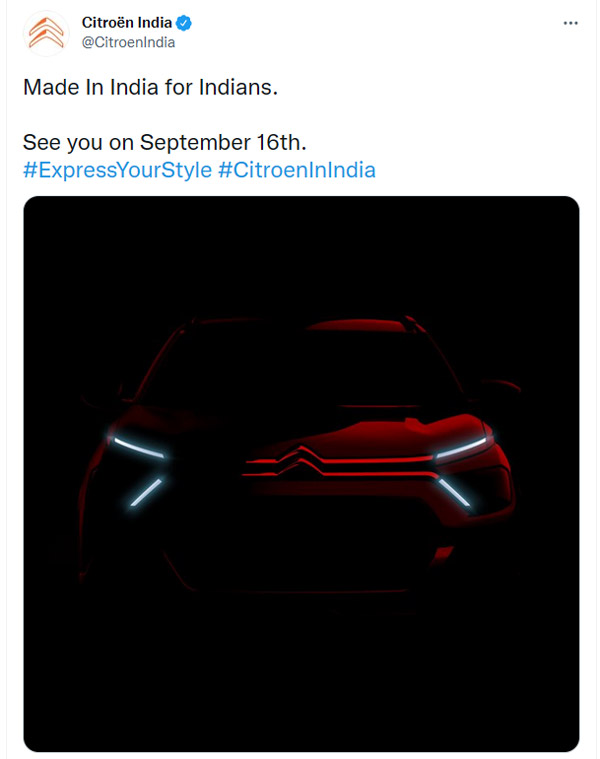Click the car's roof outline

[300, 323]
